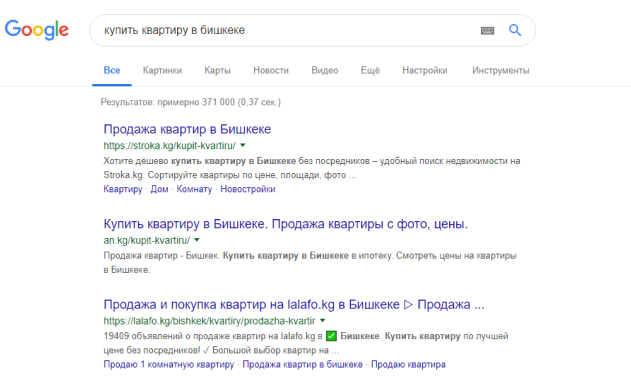Open the Дом sitelink
The width and height of the screenshot is (631, 383).
tap(159, 189)
